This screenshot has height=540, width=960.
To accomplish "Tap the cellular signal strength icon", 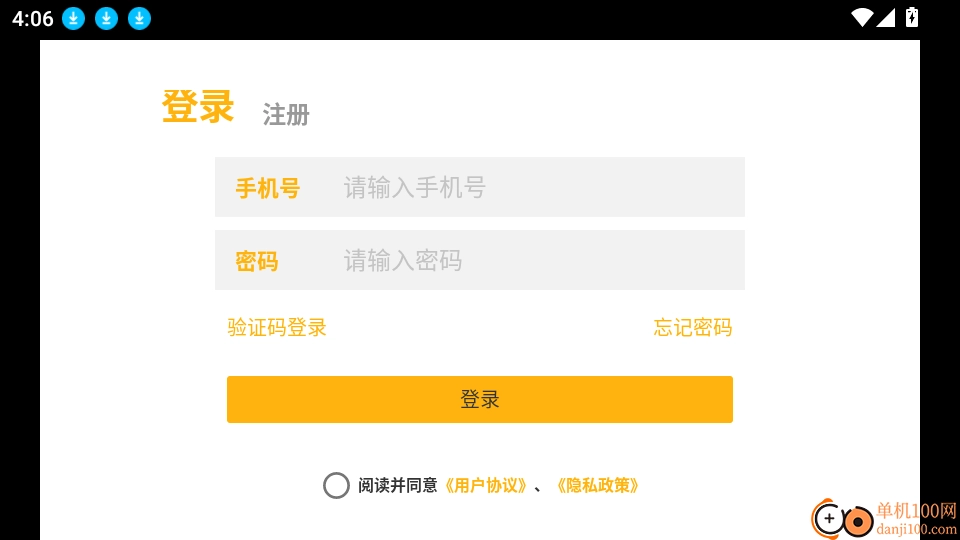I will click(886, 17).
